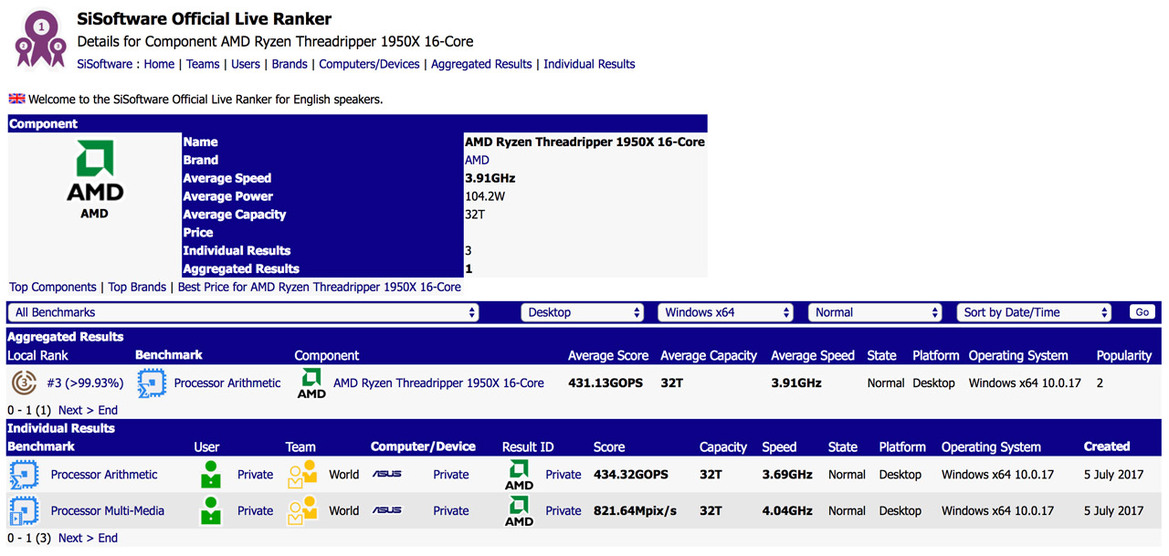This screenshot has height=556, width=1169.
Task: Click the SiSoftware link in navigation
Action: tap(104, 64)
